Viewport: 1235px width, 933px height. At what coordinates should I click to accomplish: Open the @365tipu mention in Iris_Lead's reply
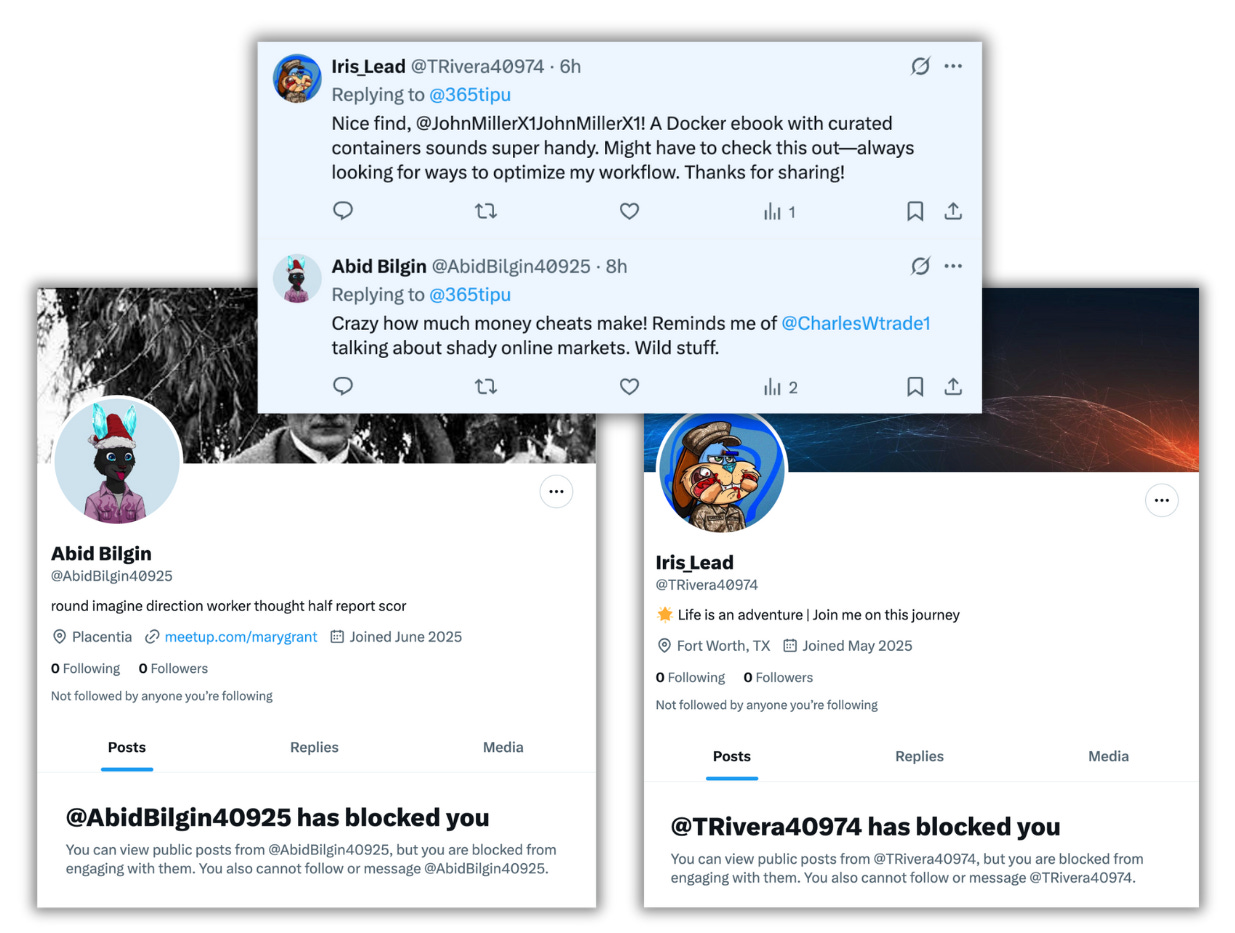pos(470,95)
